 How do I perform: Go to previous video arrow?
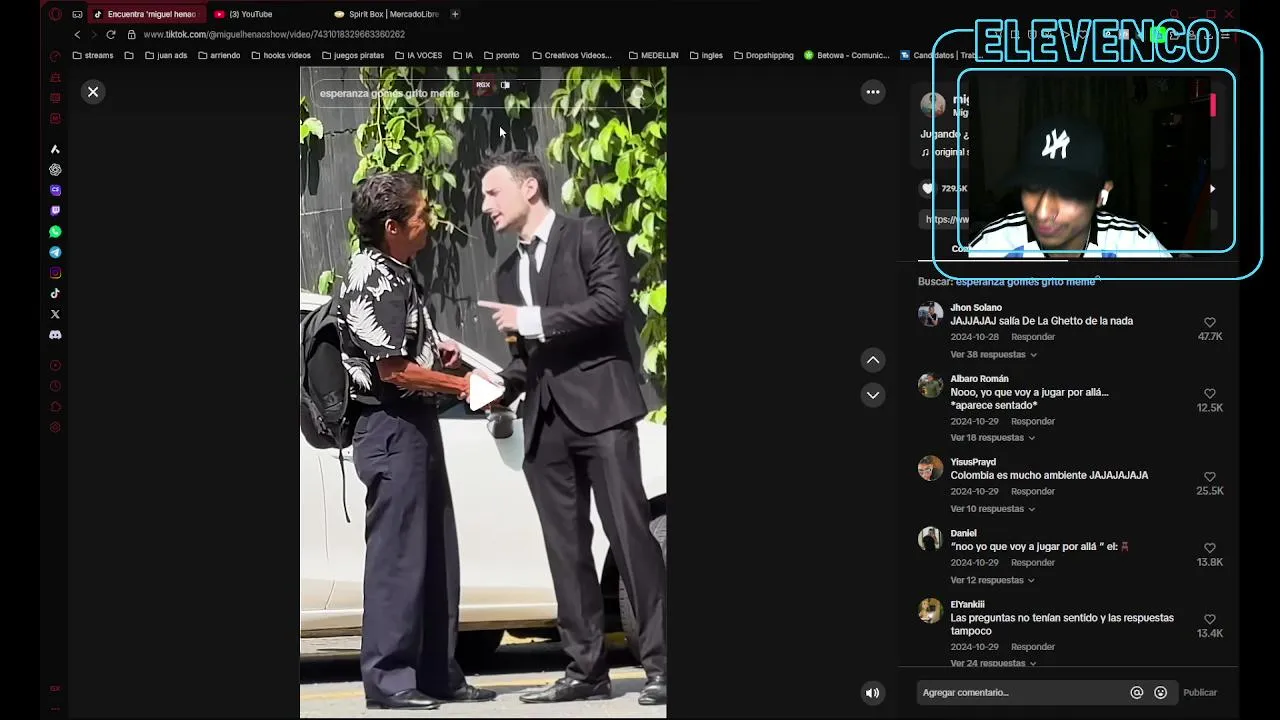click(x=873, y=360)
